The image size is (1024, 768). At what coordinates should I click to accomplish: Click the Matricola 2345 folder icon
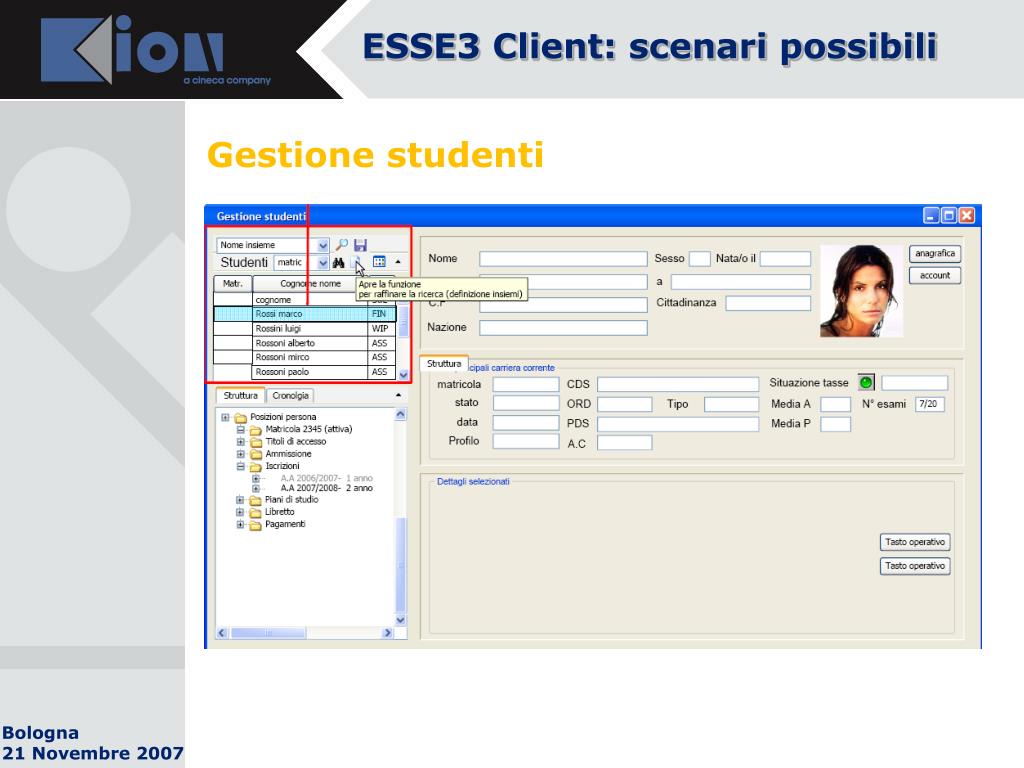256,430
